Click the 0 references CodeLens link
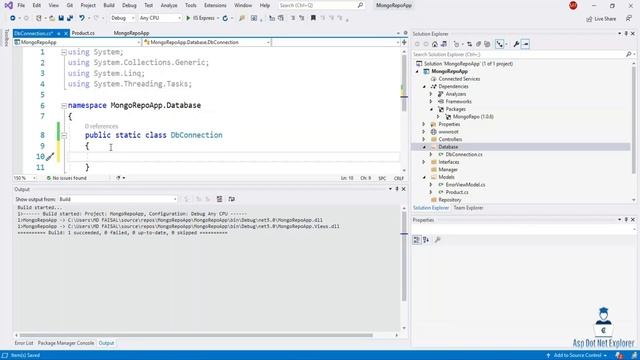The height and width of the screenshot is (360, 640). click(x=101, y=127)
